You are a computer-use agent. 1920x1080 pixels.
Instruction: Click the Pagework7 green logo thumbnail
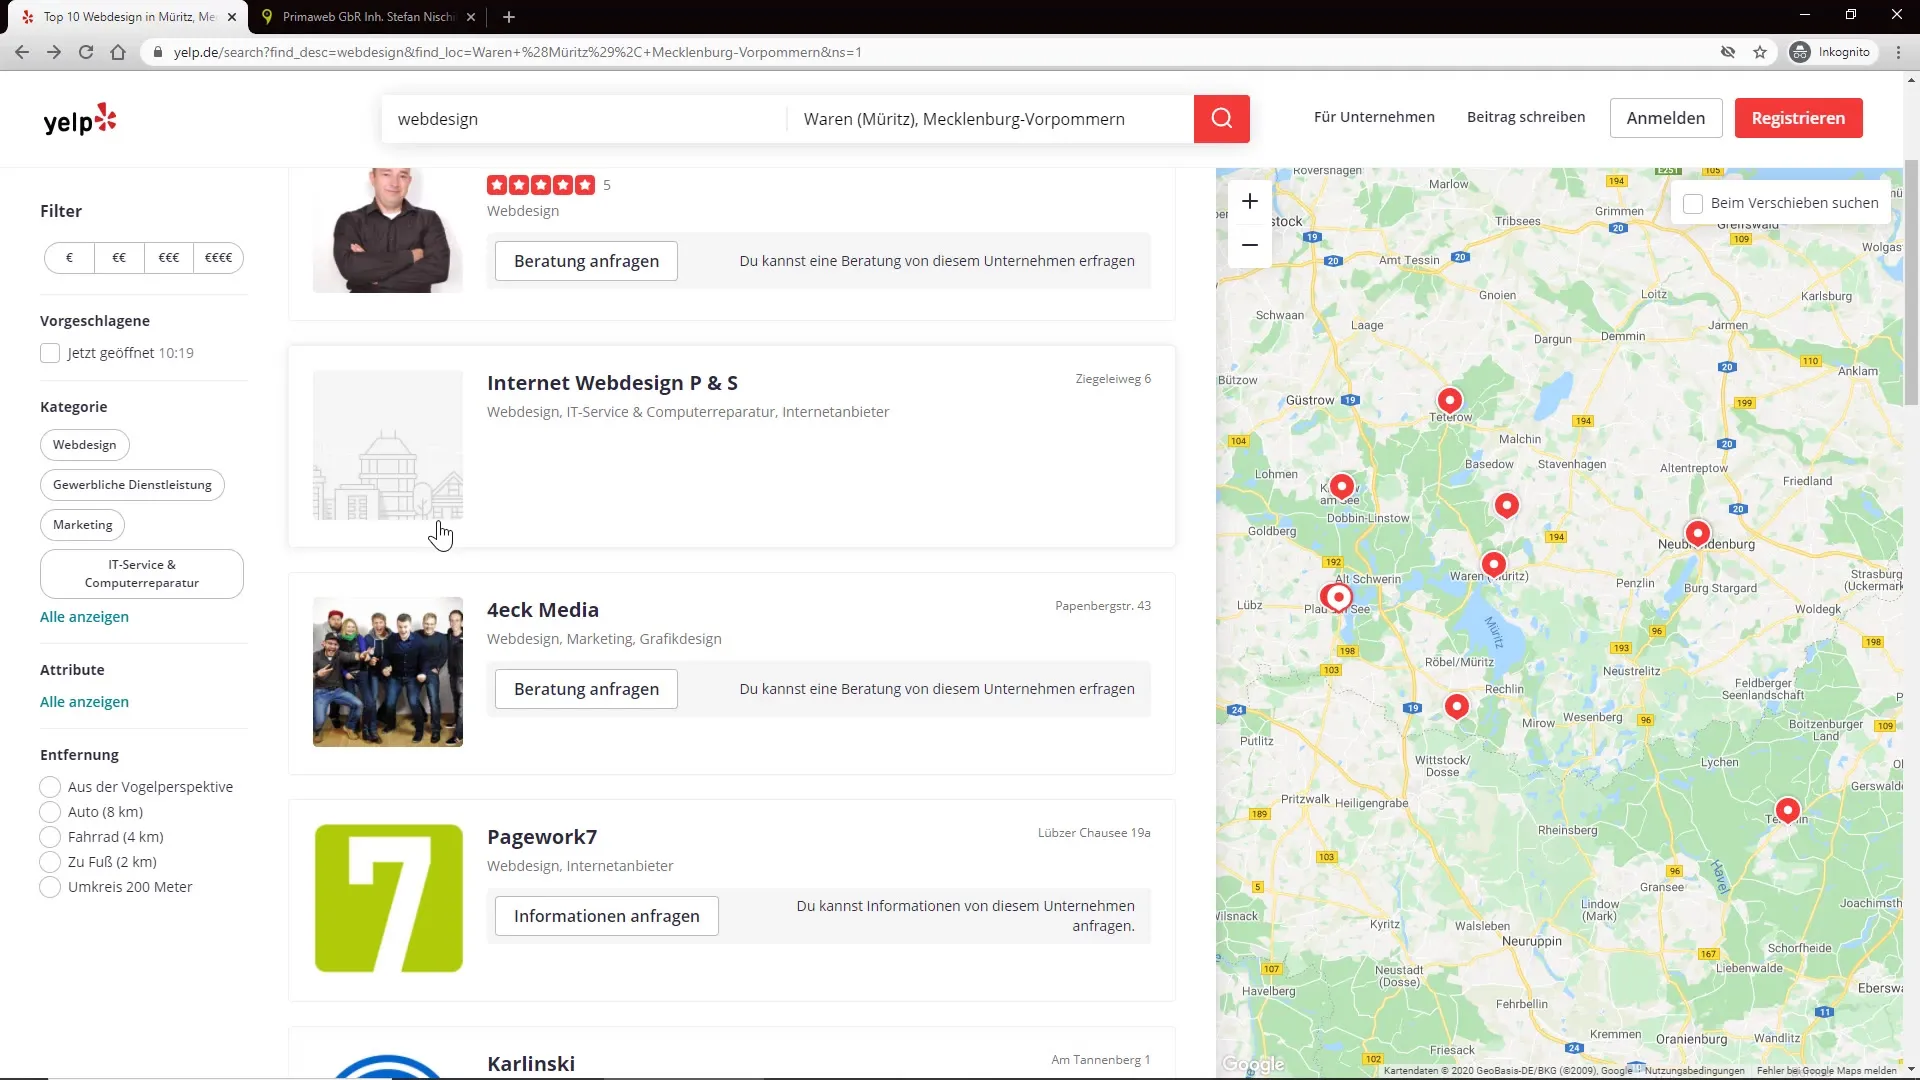tap(388, 898)
